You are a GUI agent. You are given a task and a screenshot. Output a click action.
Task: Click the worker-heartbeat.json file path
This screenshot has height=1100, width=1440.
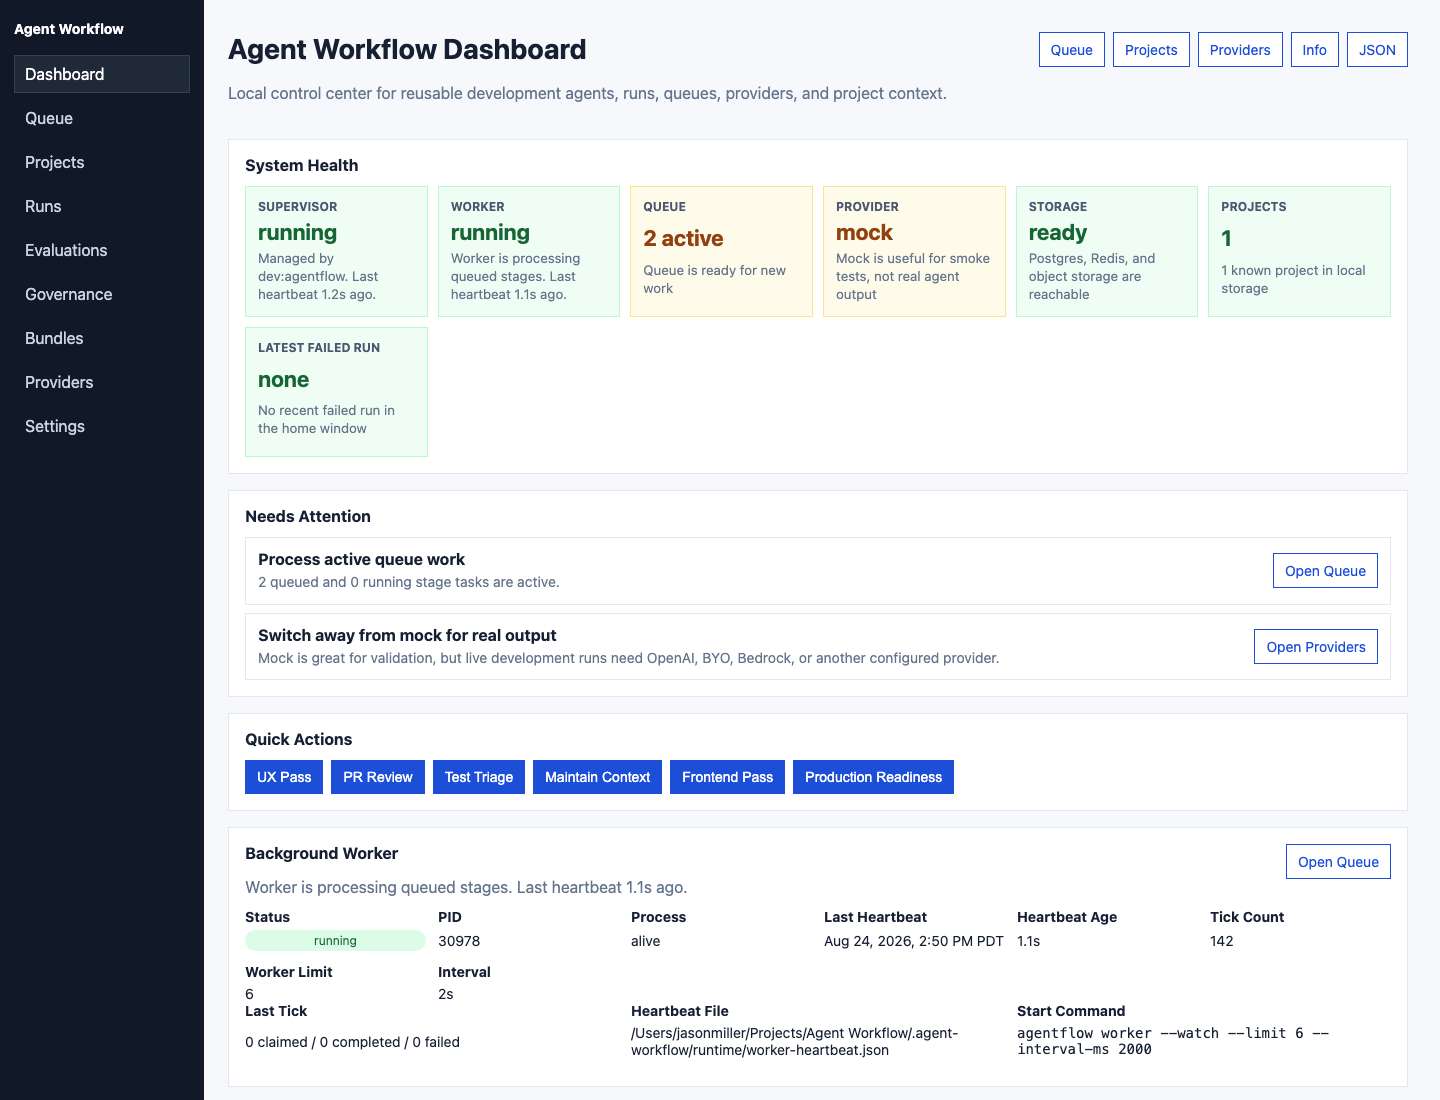pos(795,1041)
